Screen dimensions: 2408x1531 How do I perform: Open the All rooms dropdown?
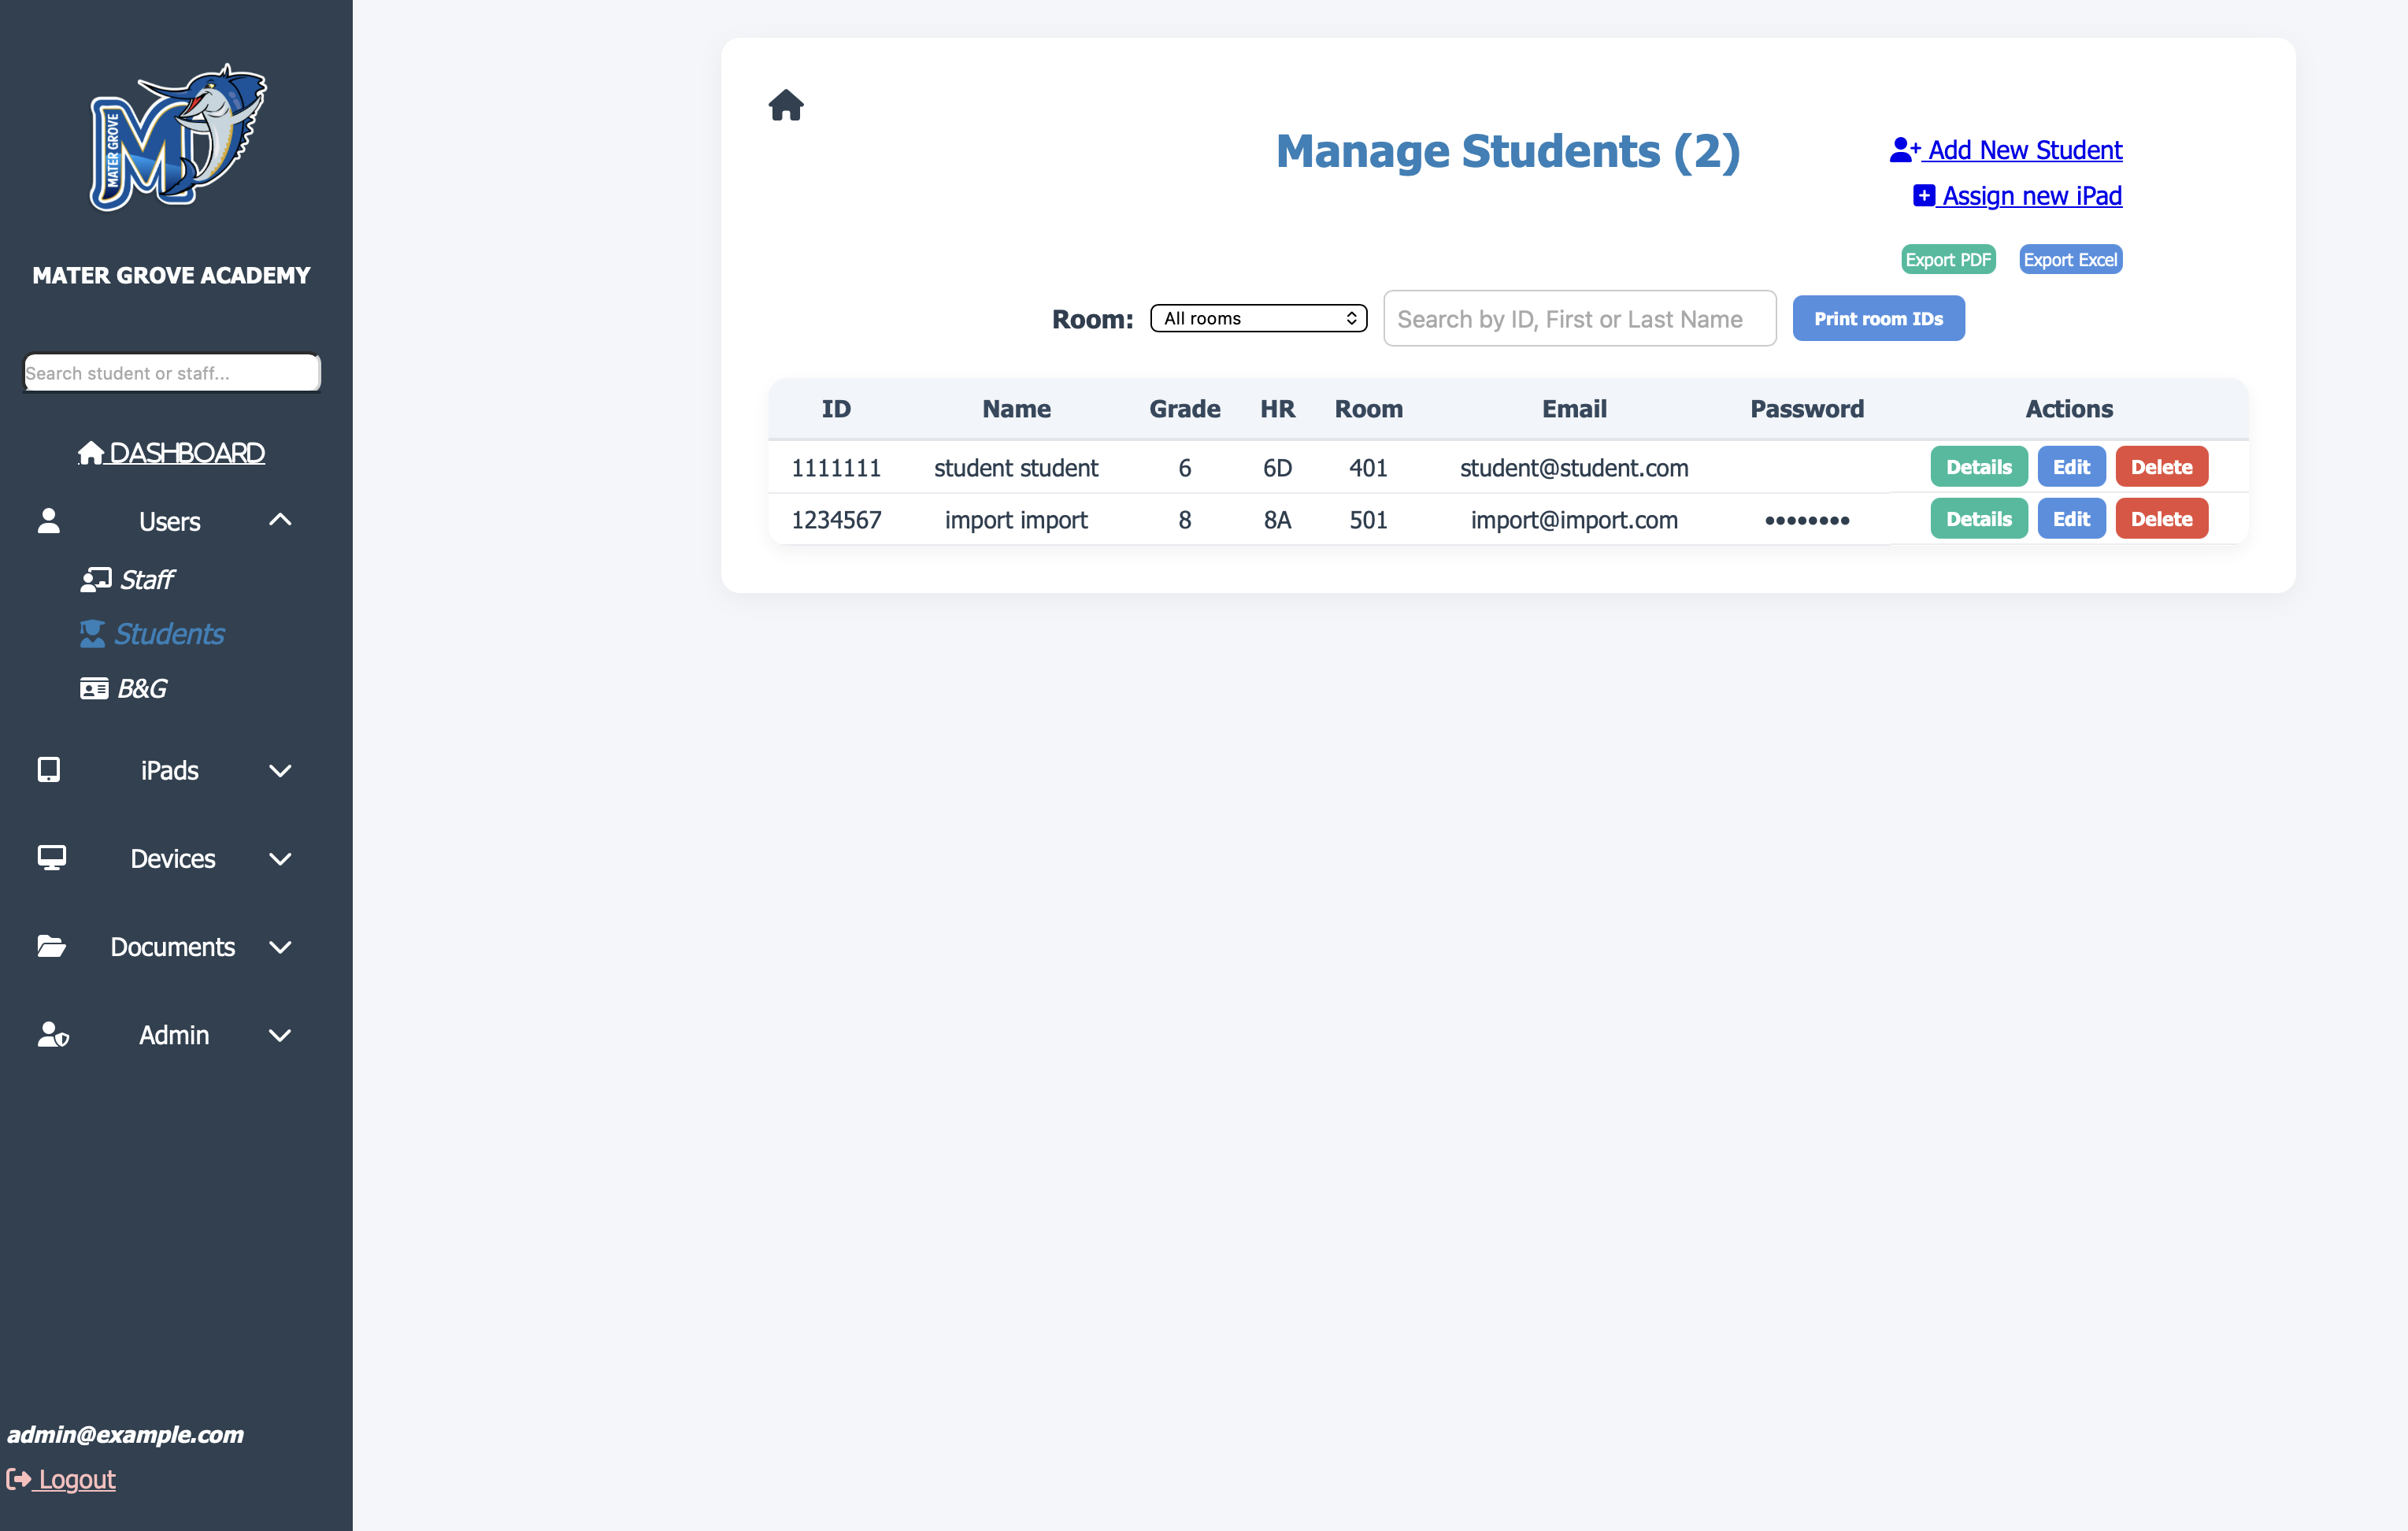1258,318
